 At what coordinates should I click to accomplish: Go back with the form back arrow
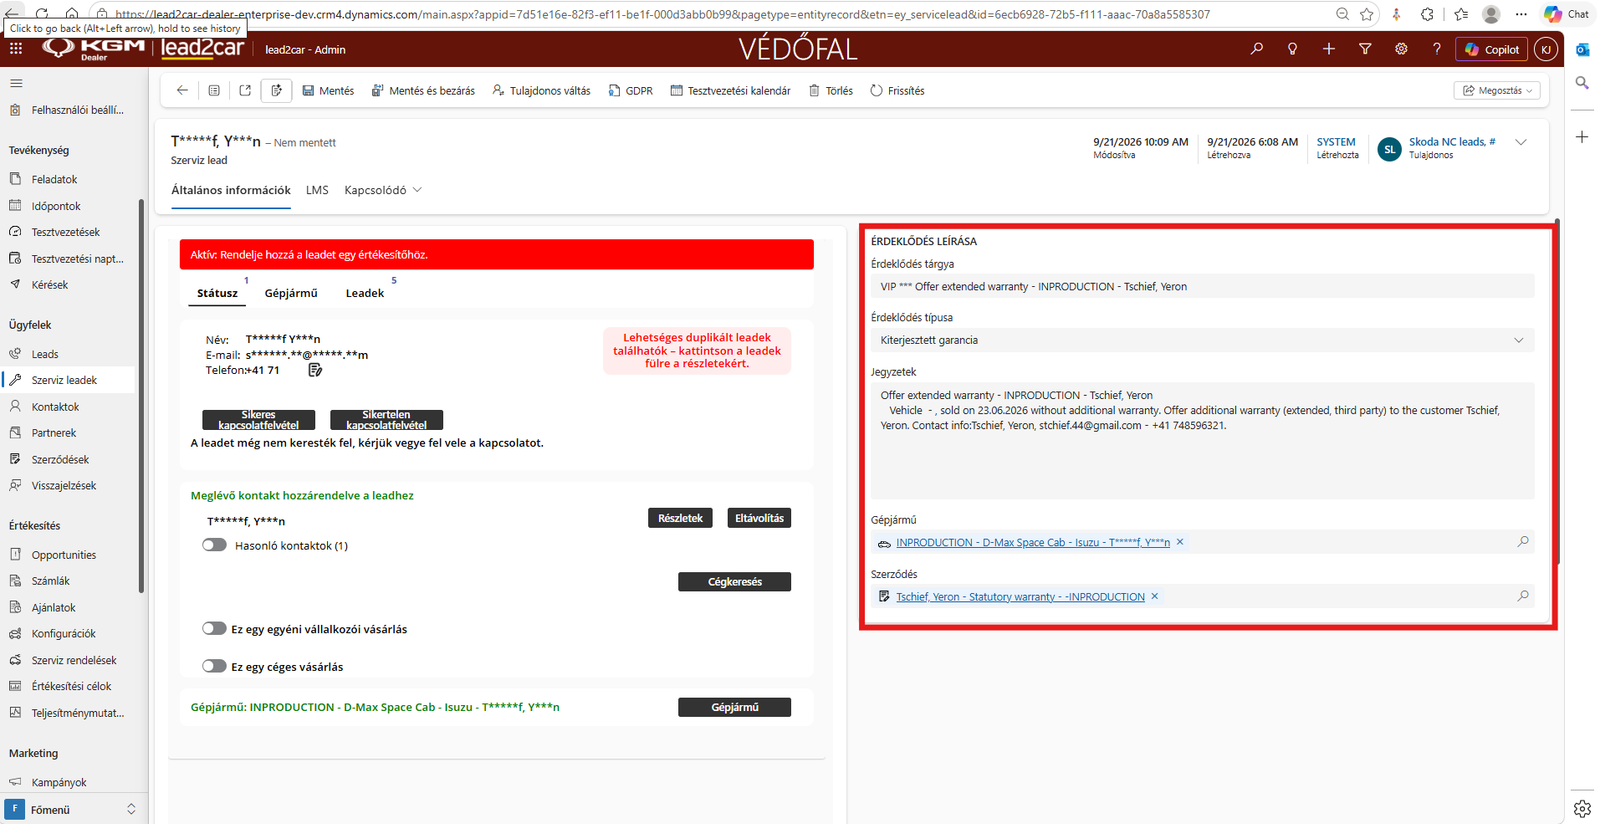tap(182, 90)
